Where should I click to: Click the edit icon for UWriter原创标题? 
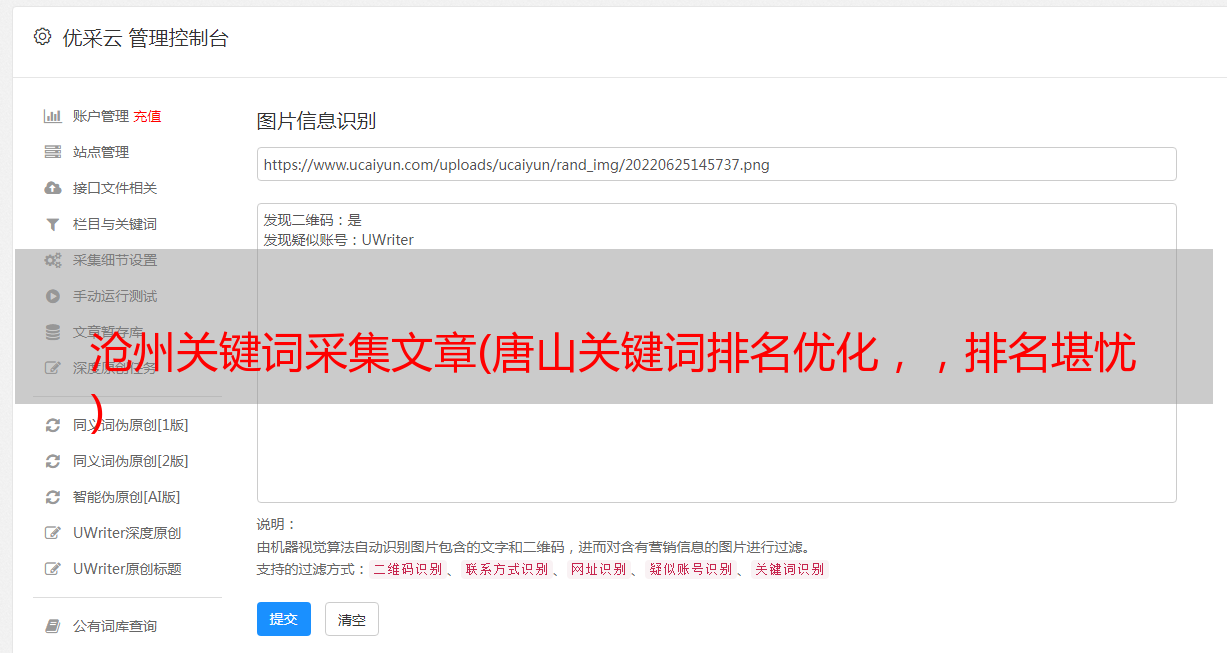click(53, 569)
